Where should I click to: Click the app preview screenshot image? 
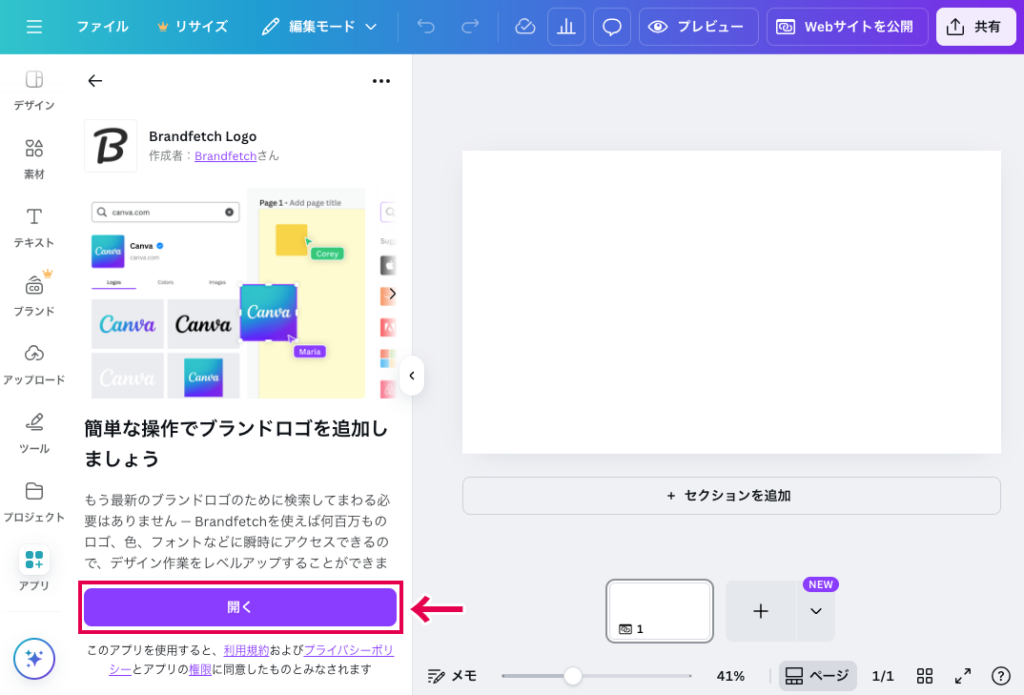coord(228,293)
